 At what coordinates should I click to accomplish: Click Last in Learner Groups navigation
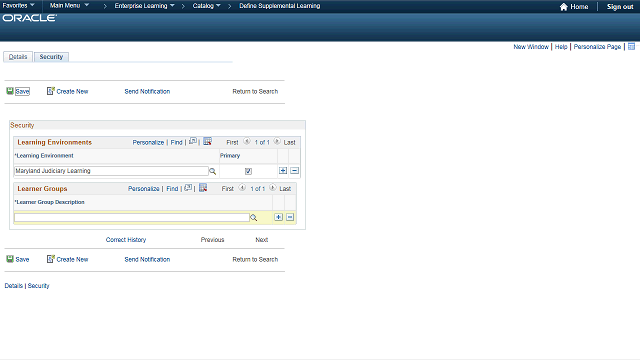pyautogui.click(x=285, y=189)
